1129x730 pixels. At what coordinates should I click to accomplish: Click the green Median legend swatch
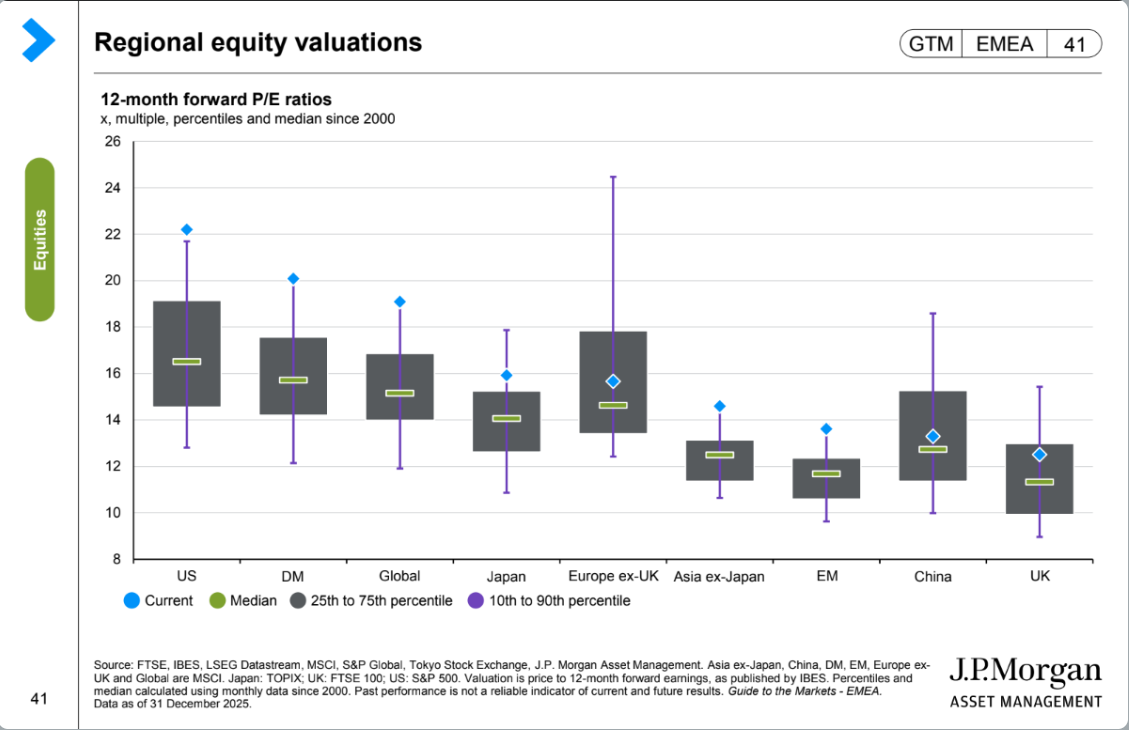pos(217,601)
